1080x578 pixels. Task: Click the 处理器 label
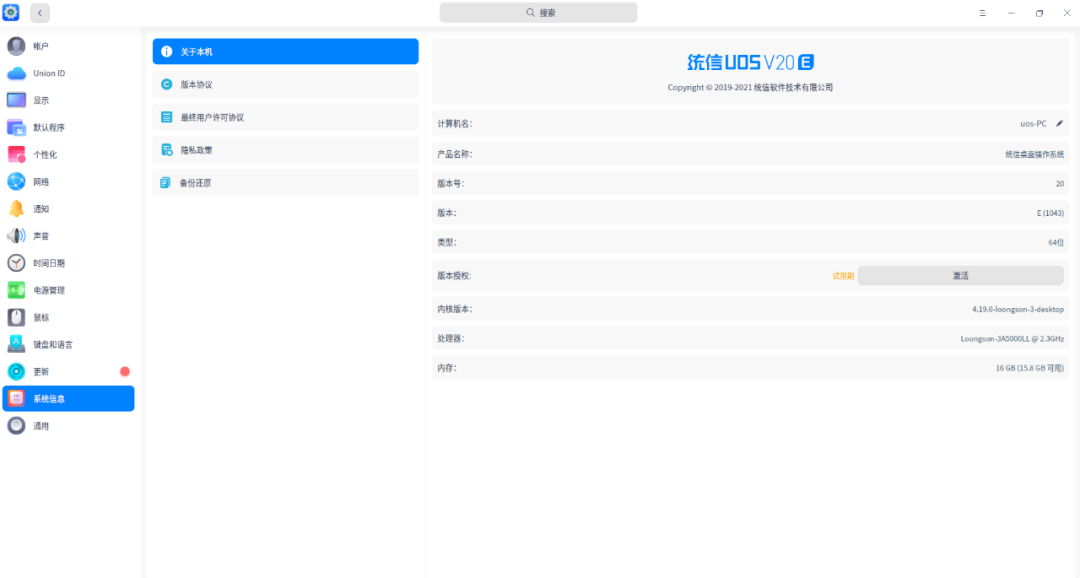pos(450,338)
